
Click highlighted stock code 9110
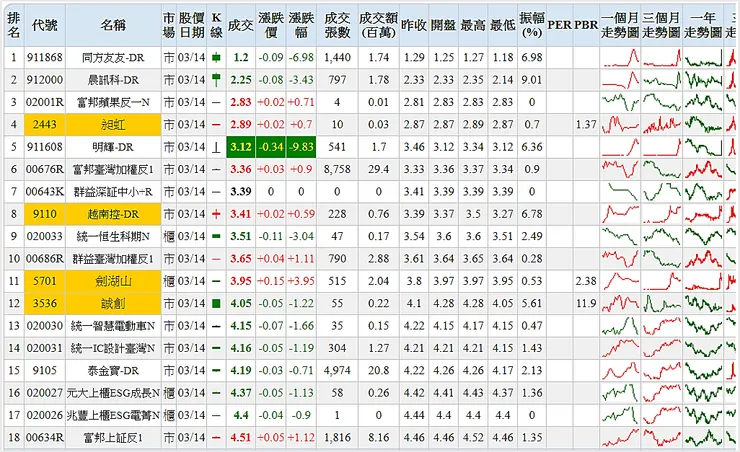pyautogui.click(x=44, y=214)
